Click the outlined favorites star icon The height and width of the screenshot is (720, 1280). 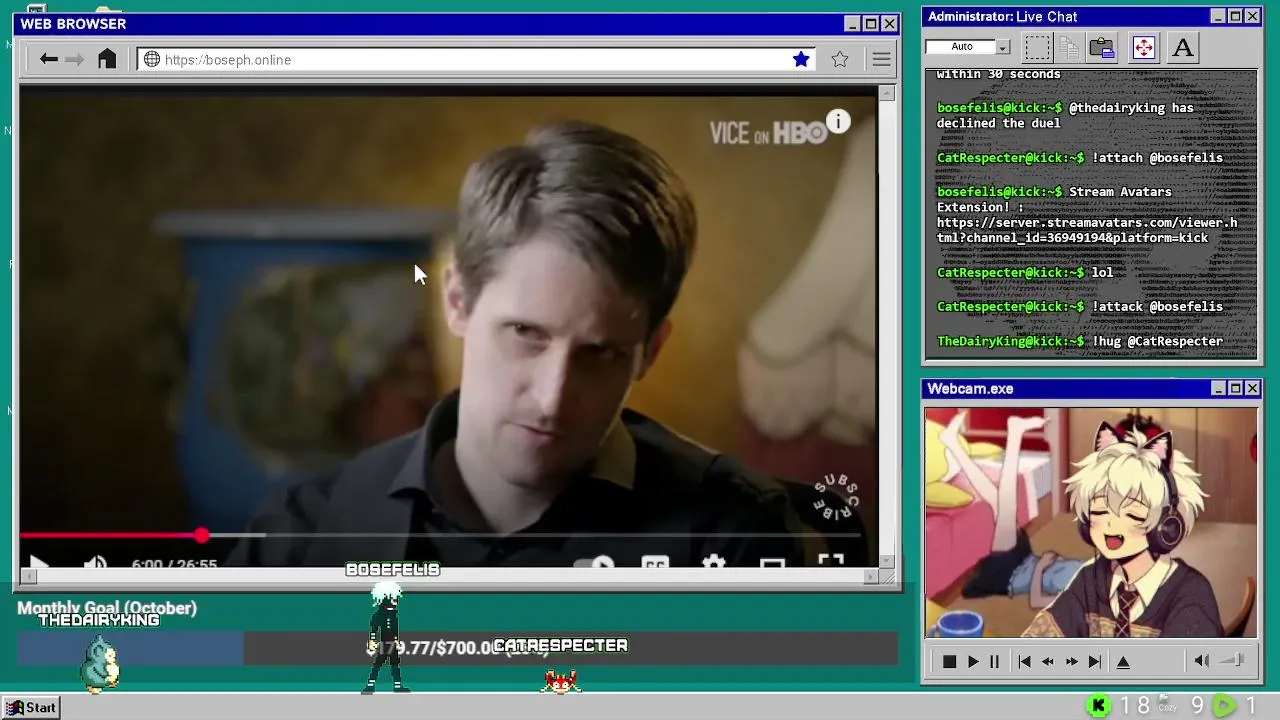point(840,59)
